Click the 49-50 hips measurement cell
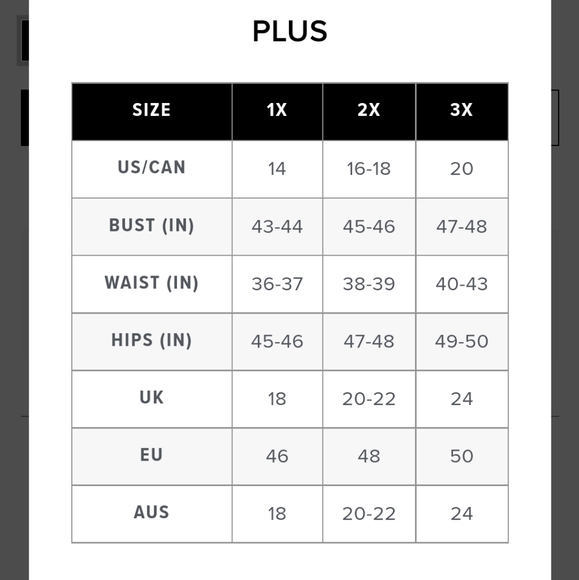The height and width of the screenshot is (580, 579). click(462, 341)
